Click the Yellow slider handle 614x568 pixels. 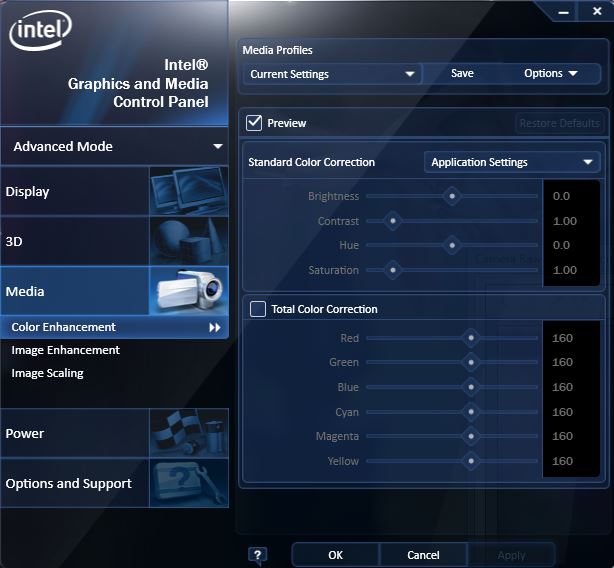click(471, 461)
